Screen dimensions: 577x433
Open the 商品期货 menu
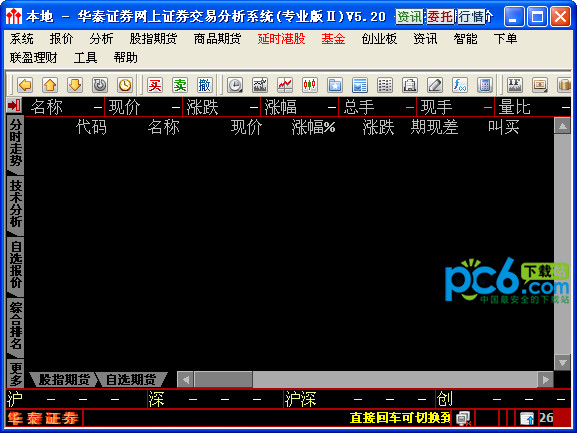pos(217,39)
